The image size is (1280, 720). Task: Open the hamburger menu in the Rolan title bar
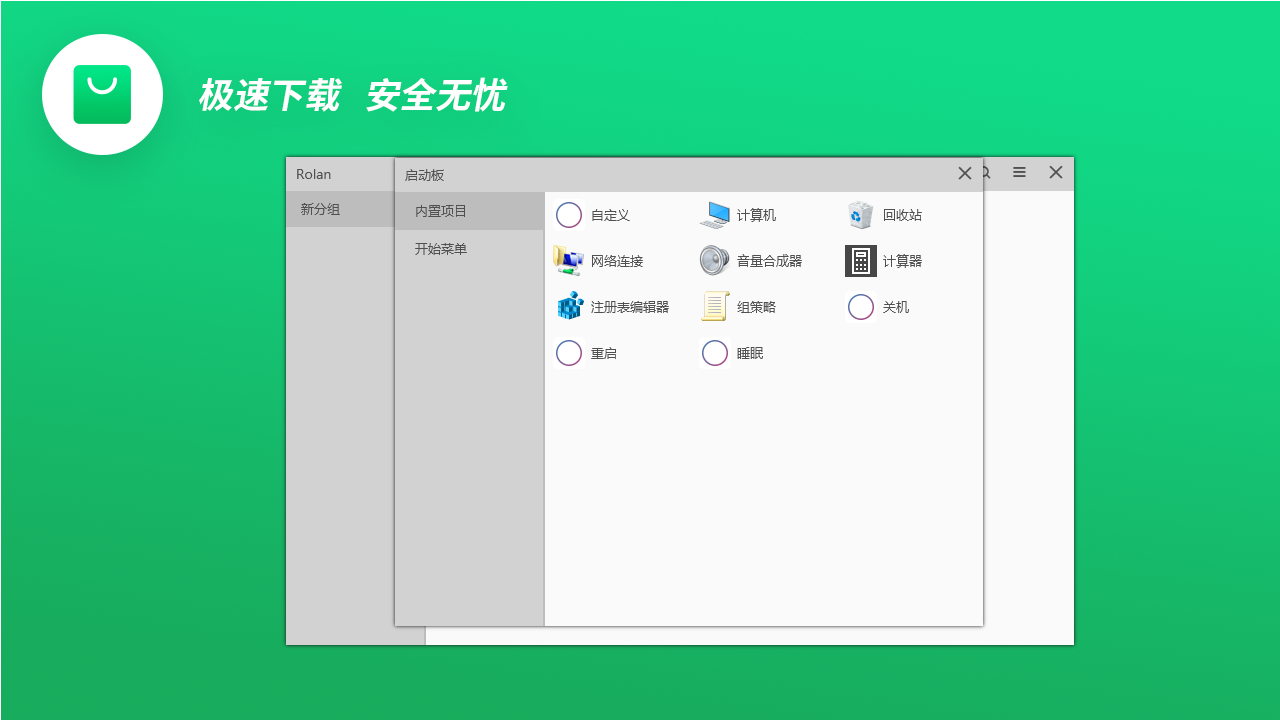point(1019,172)
